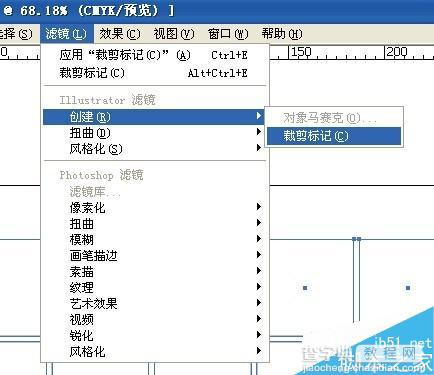Open the 艺术效果 filter submenu
434x375 pixels.
coord(154,303)
